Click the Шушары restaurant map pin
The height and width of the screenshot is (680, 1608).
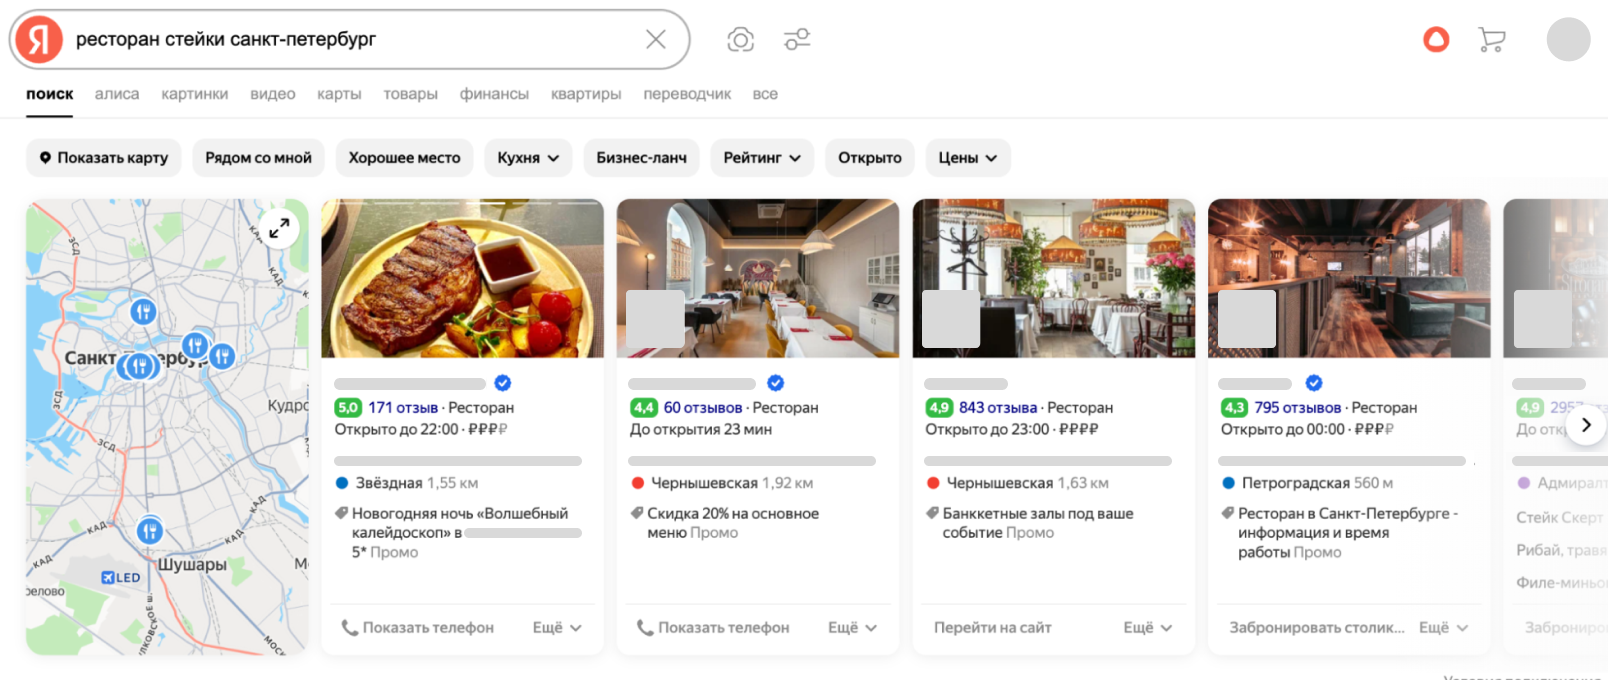(x=150, y=530)
